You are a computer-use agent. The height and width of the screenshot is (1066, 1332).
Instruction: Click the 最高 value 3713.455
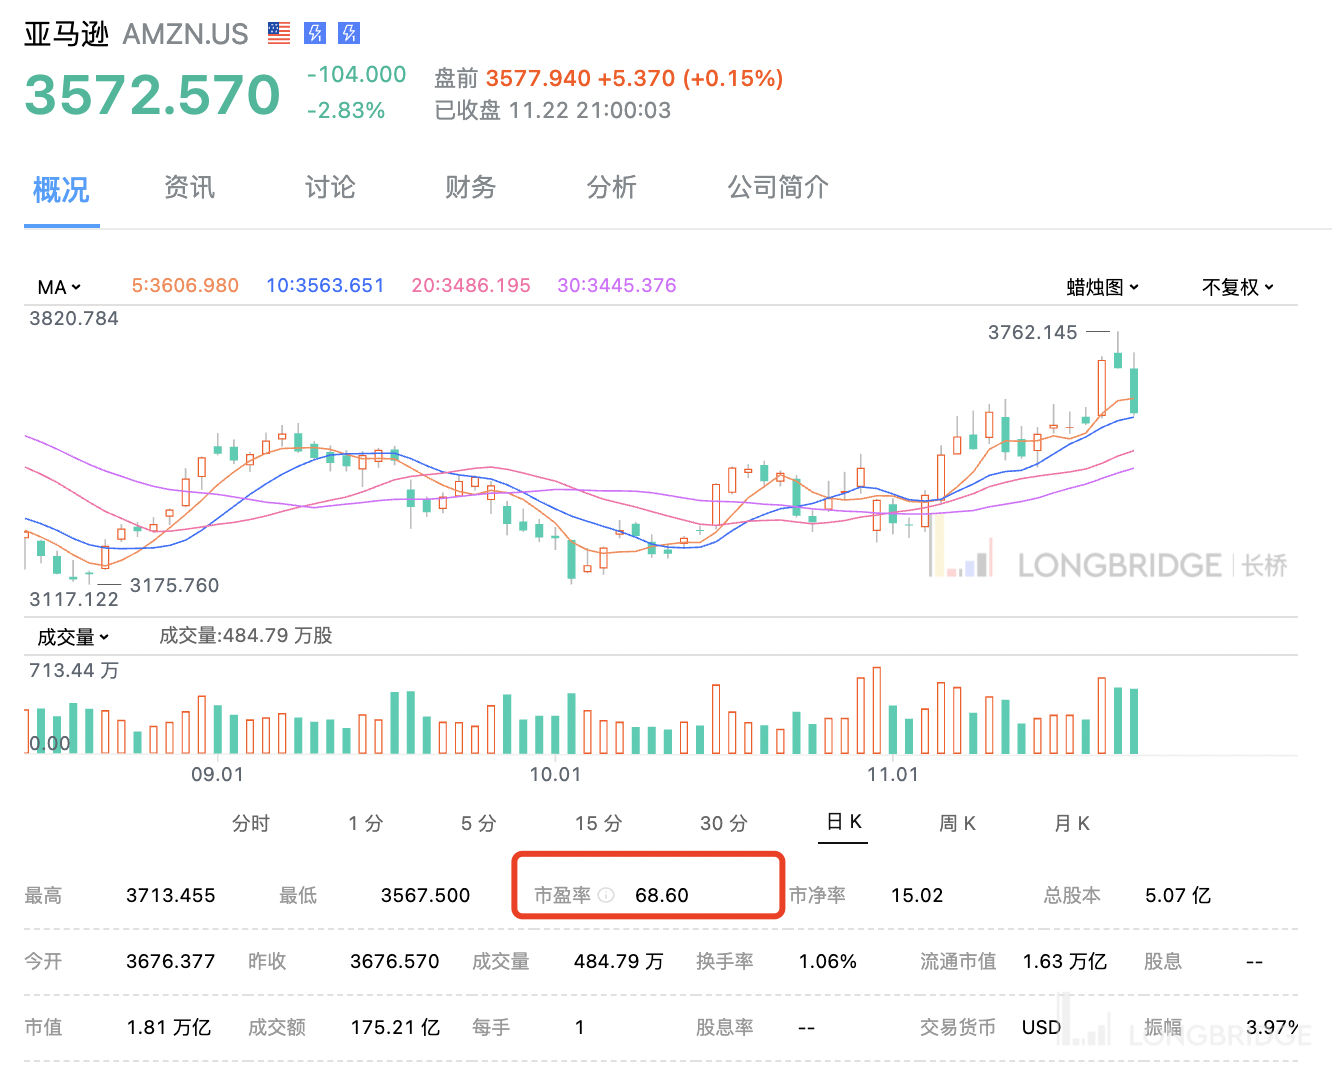coord(171,895)
